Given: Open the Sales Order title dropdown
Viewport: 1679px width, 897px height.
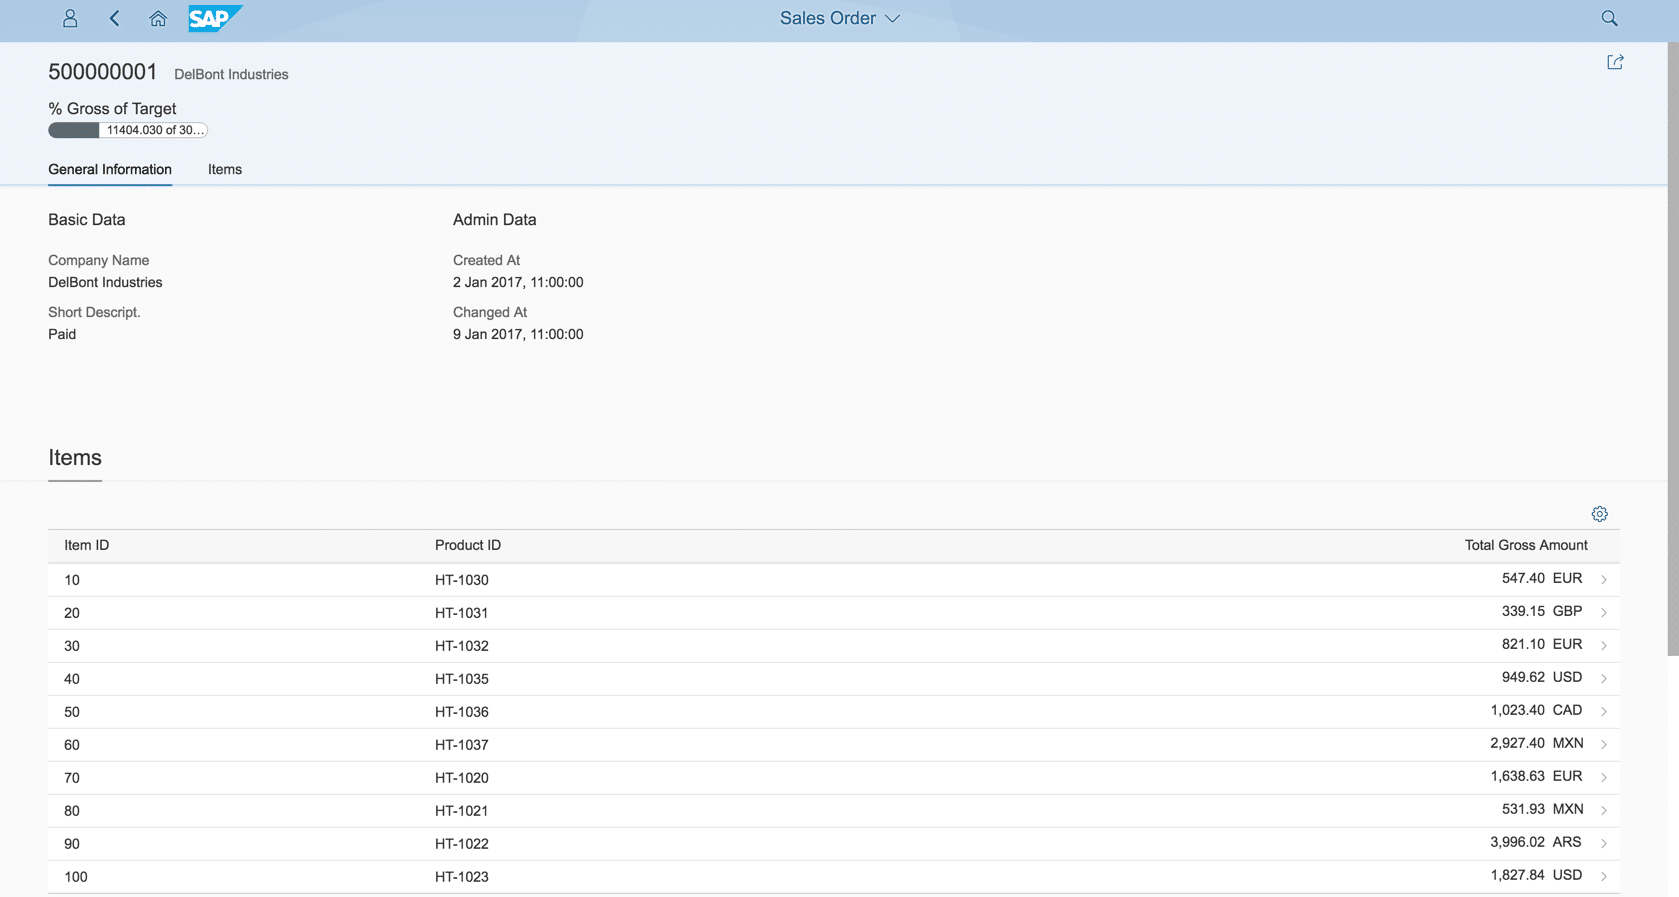Looking at the screenshot, I should [839, 18].
